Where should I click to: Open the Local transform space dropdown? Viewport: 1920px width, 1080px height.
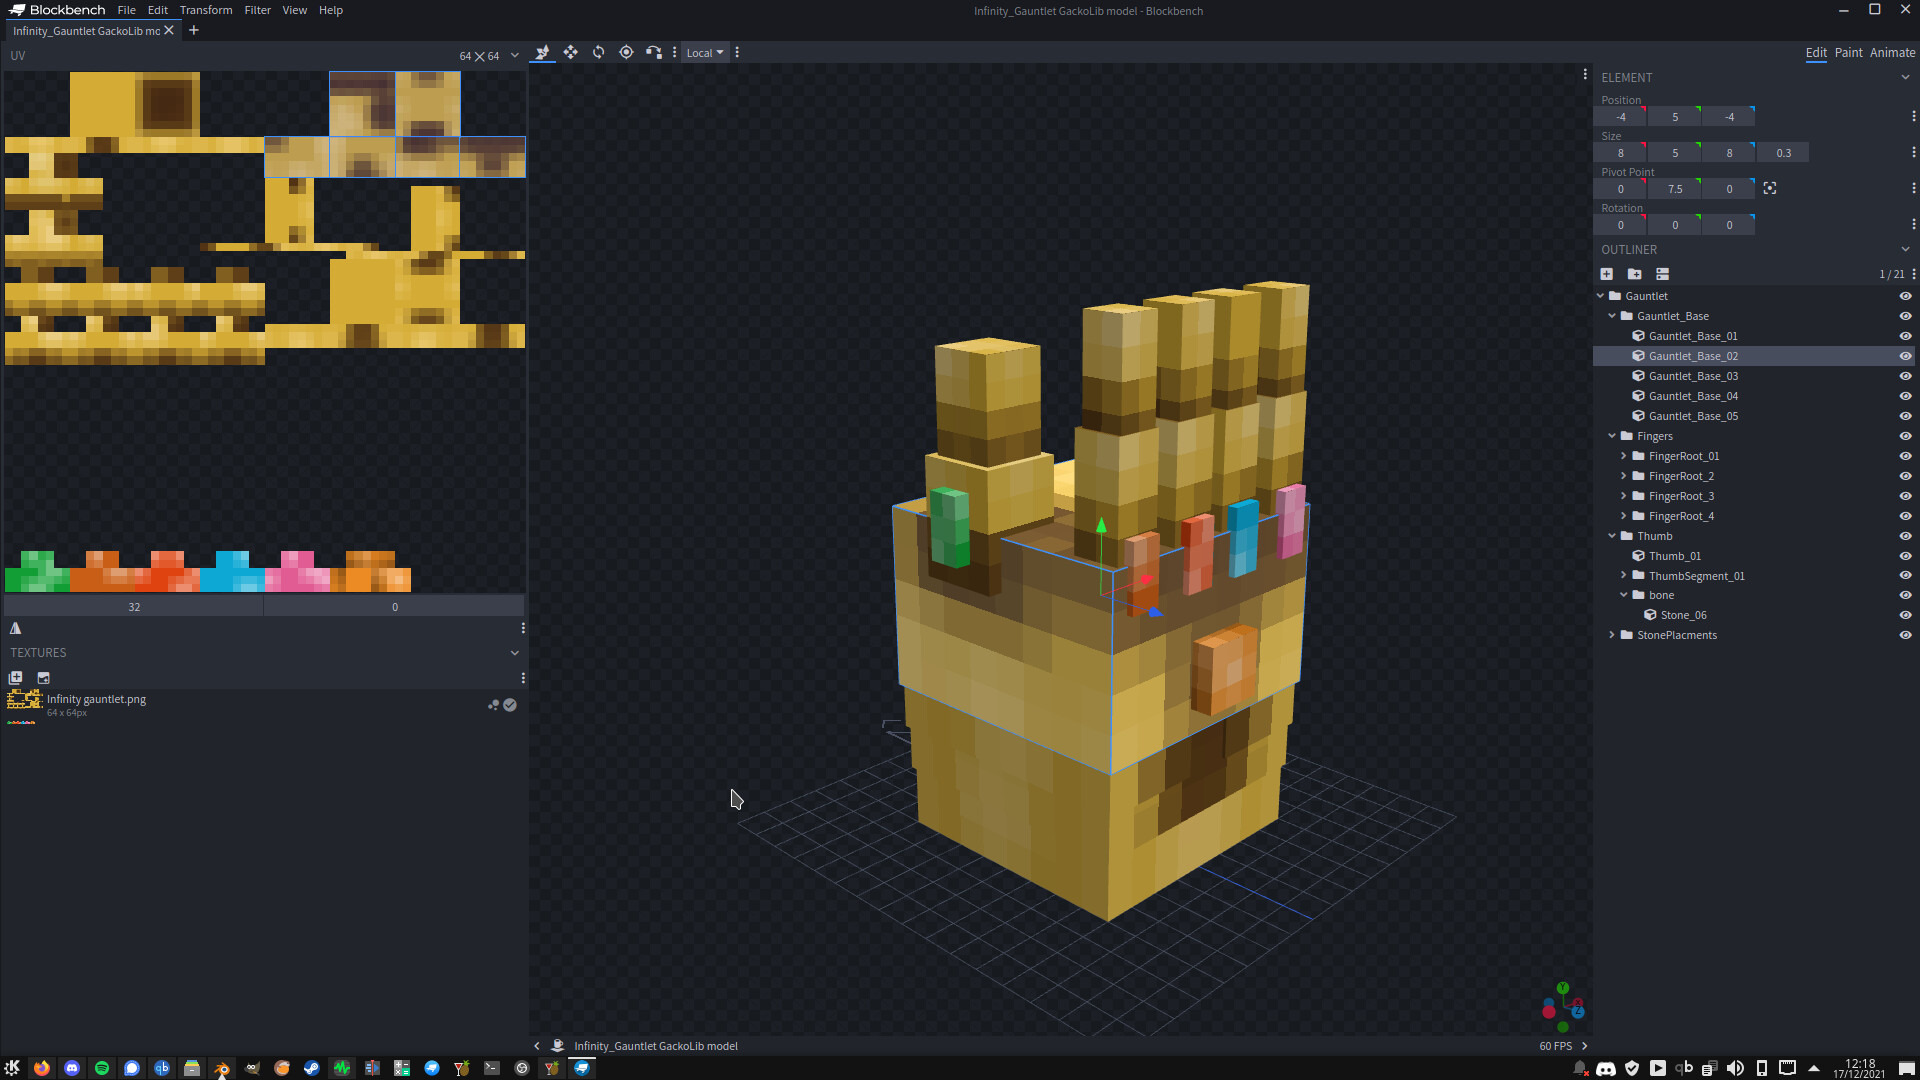point(705,53)
